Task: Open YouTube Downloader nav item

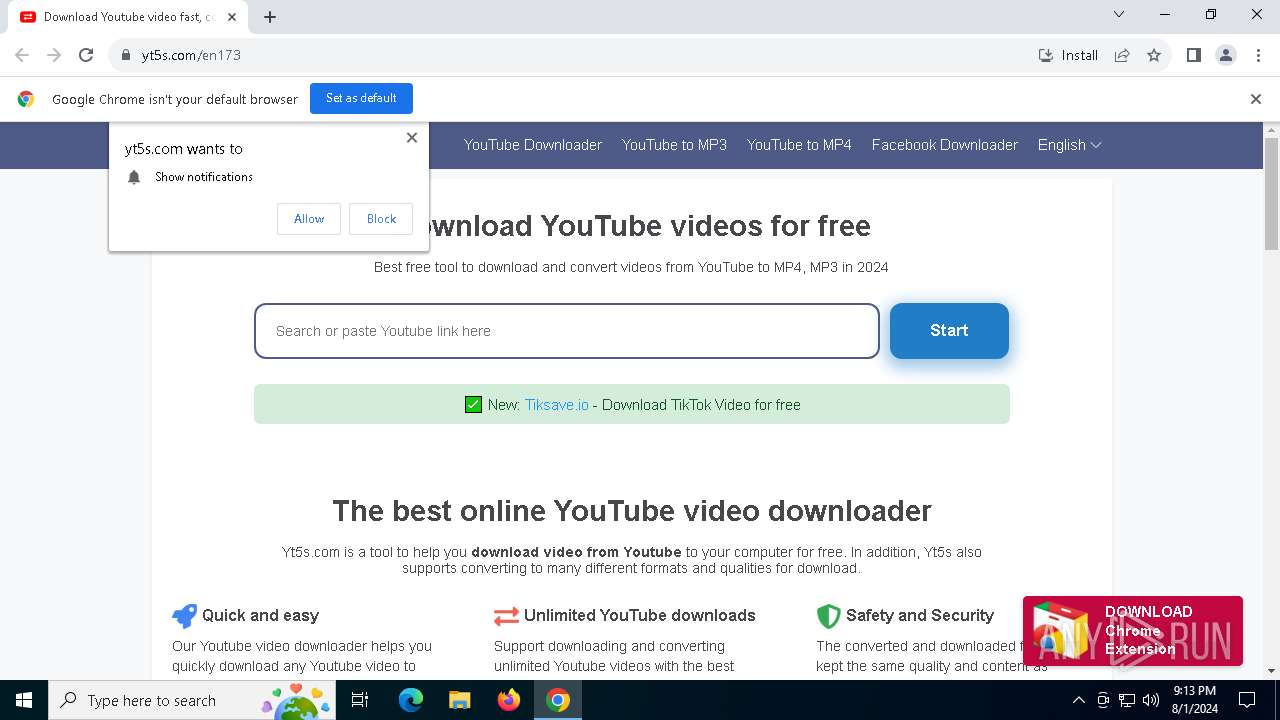Action: point(533,145)
